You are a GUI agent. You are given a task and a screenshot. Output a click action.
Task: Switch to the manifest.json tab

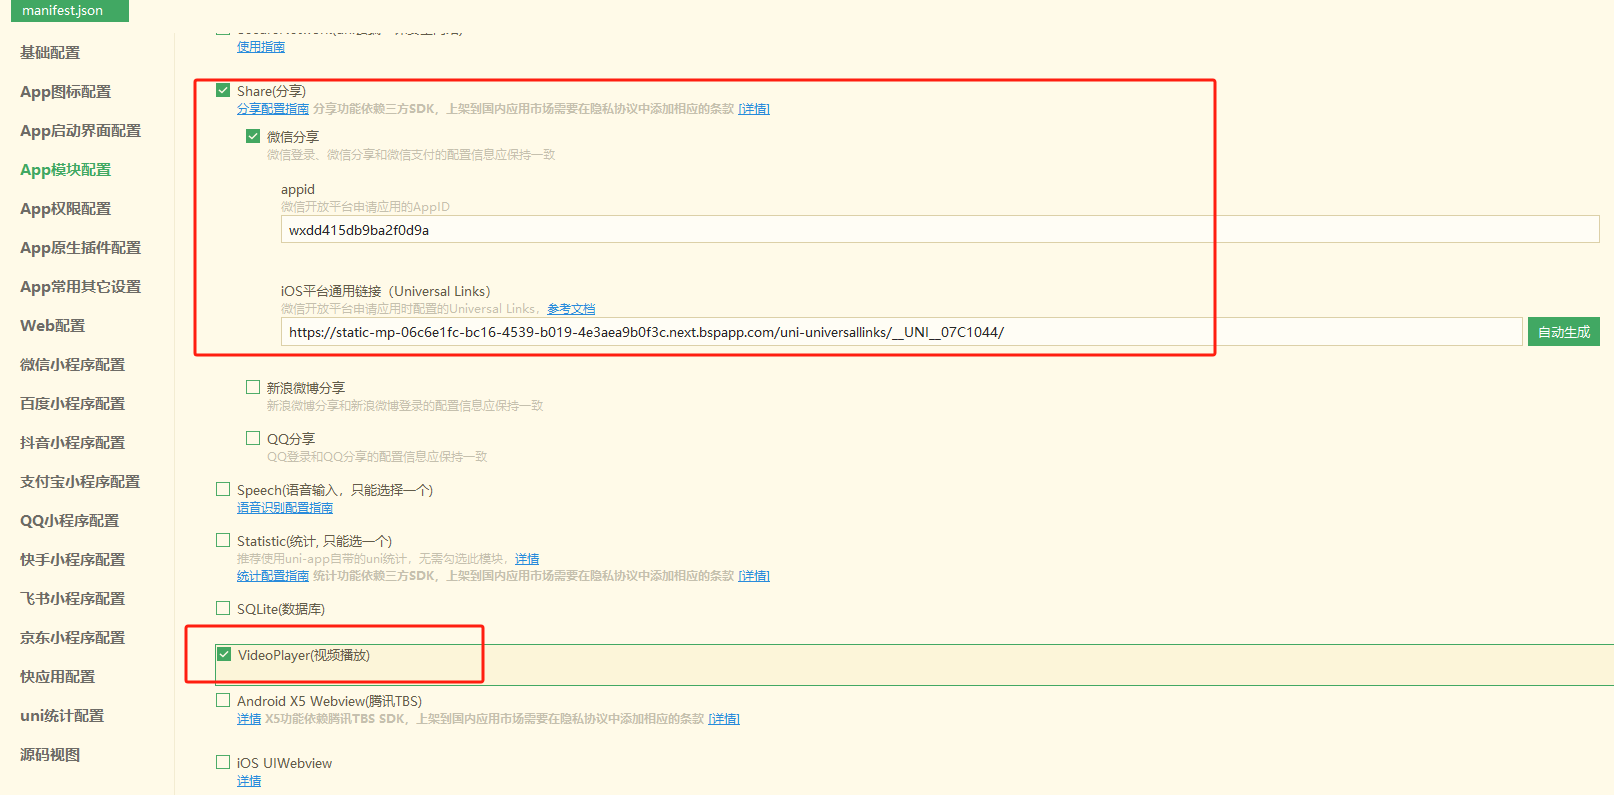[63, 11]
